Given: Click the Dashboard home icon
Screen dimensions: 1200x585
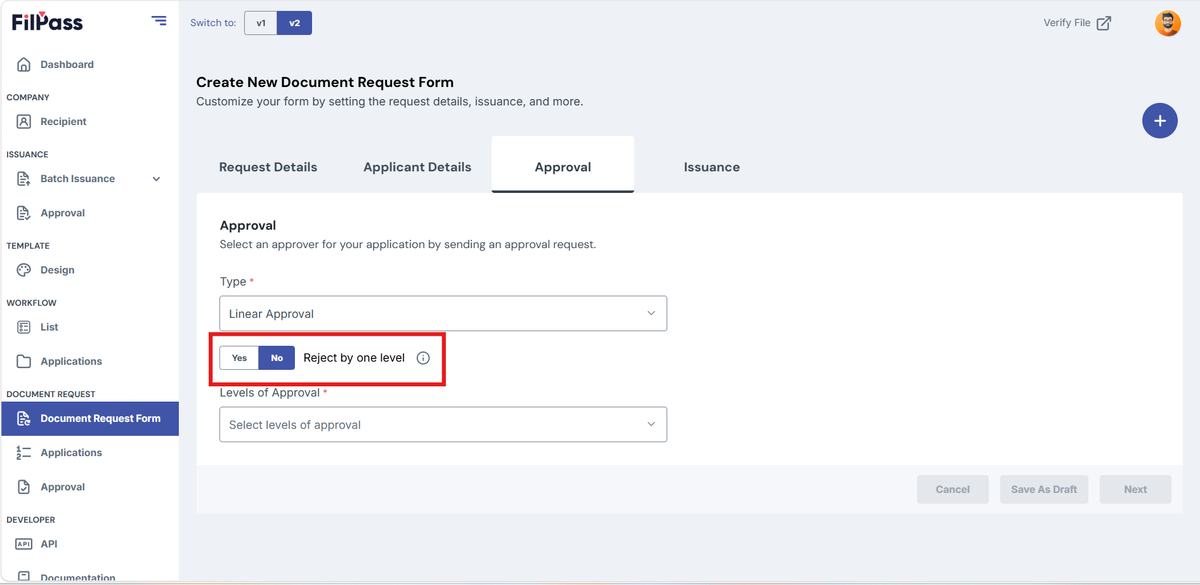Looking at the screenshot, I should click(24, 65).
